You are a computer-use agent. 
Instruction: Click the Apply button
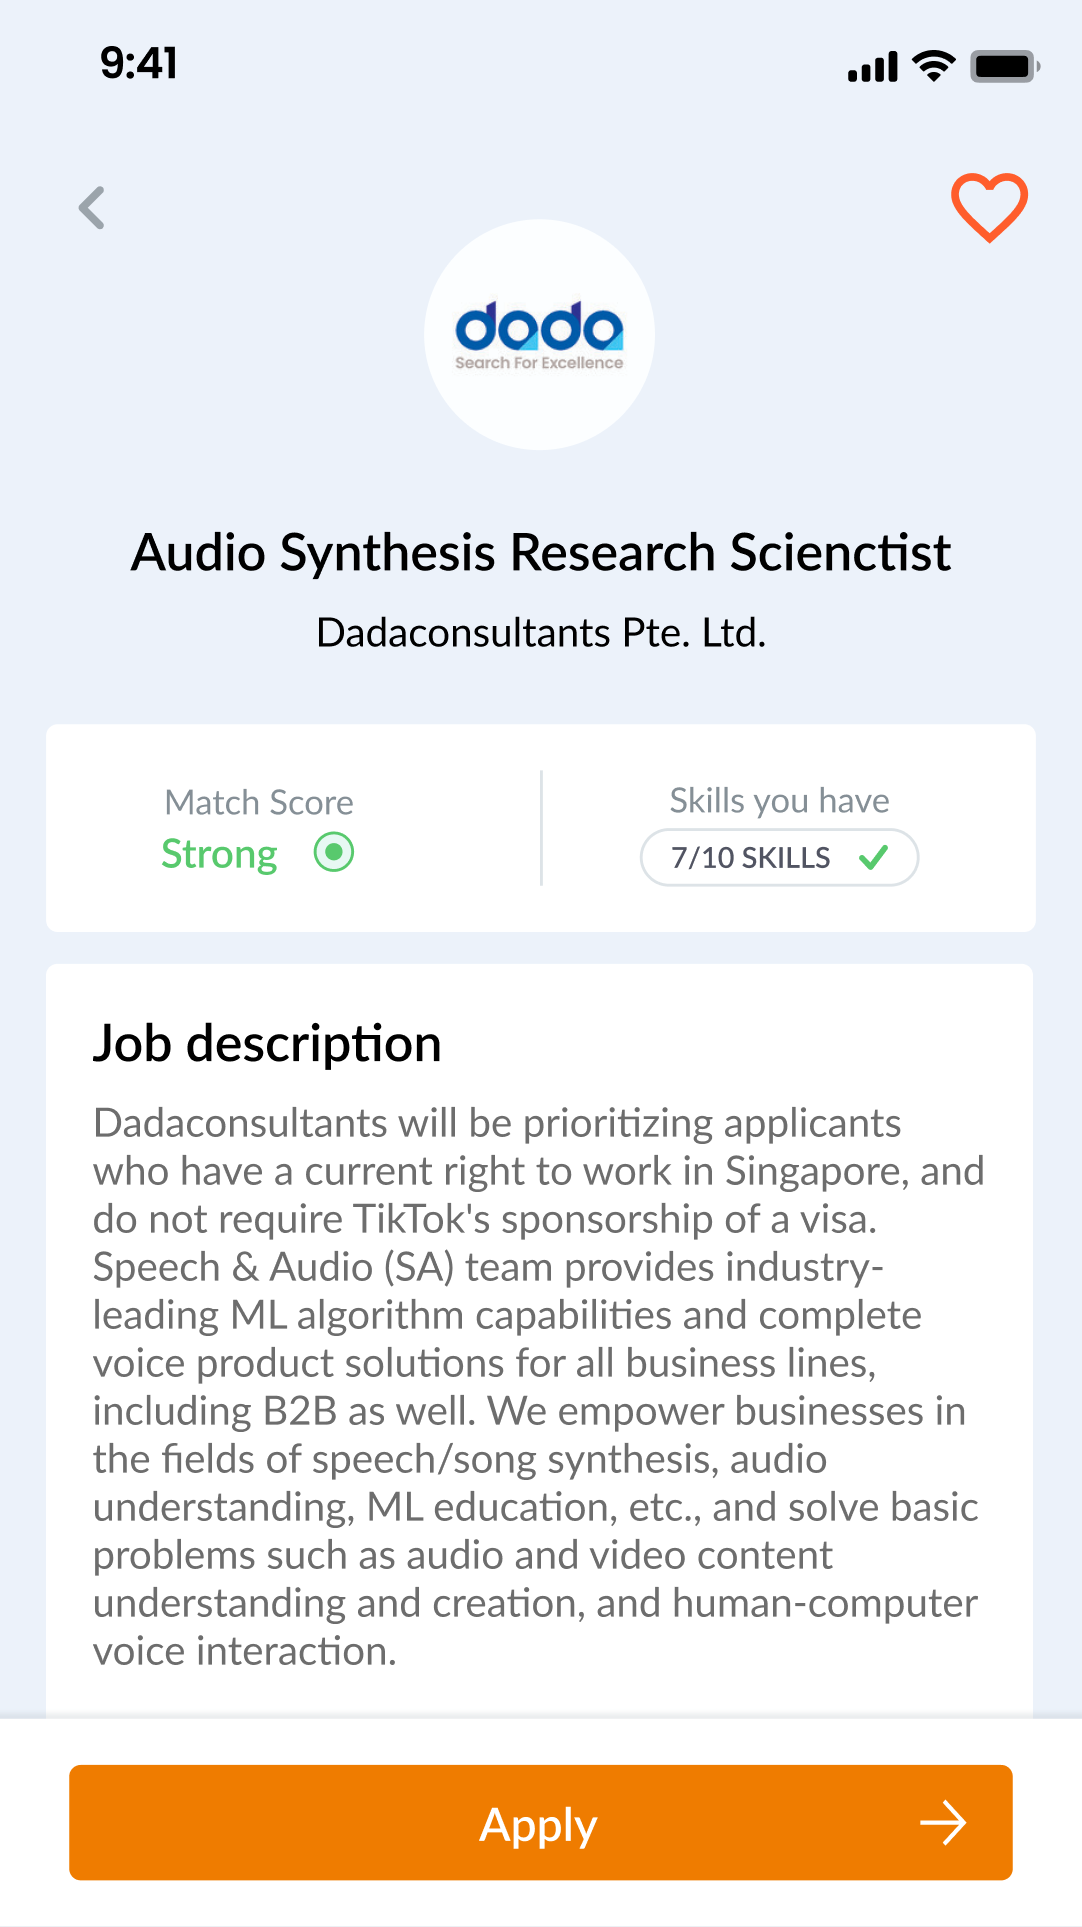540,1822
